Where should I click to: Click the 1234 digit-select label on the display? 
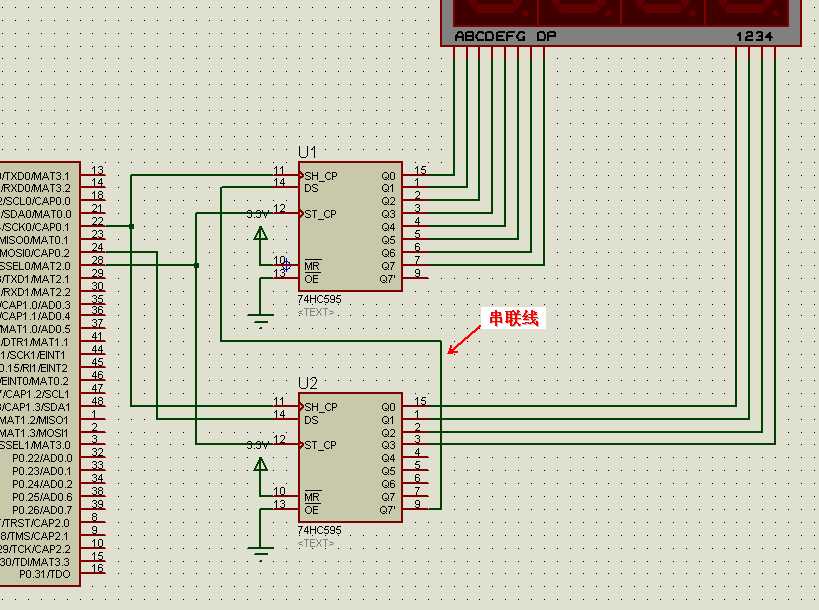pos(755,37)
